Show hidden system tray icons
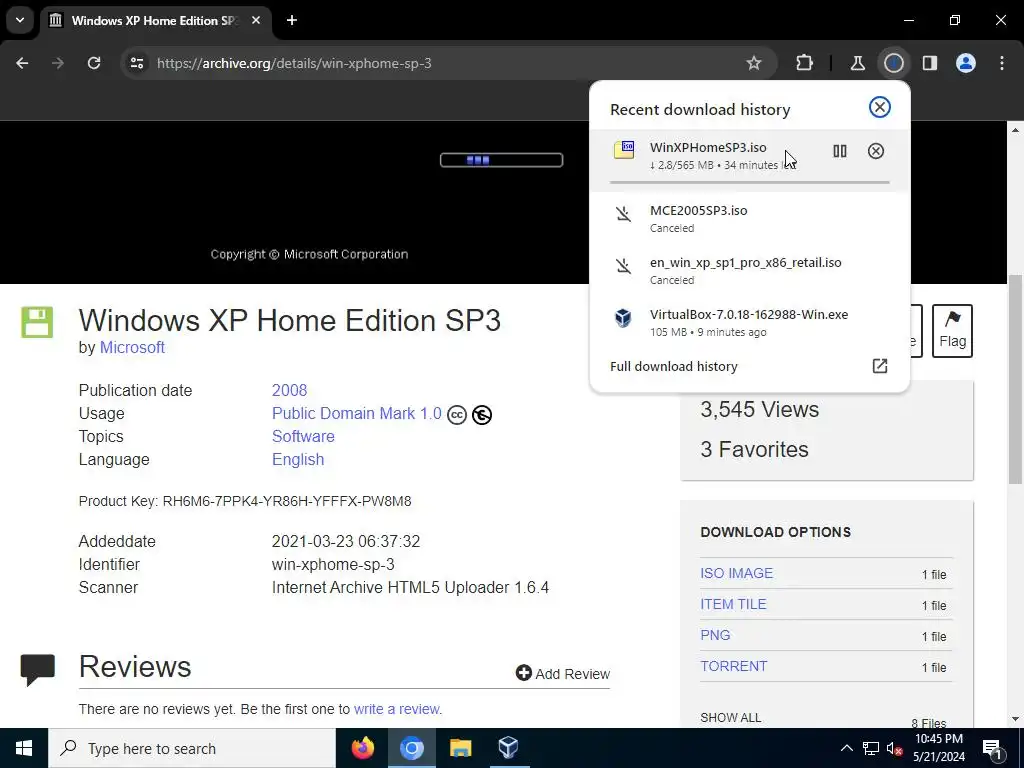The height and width of the screenshot is (768, 1024). click(x=846, y=748)
